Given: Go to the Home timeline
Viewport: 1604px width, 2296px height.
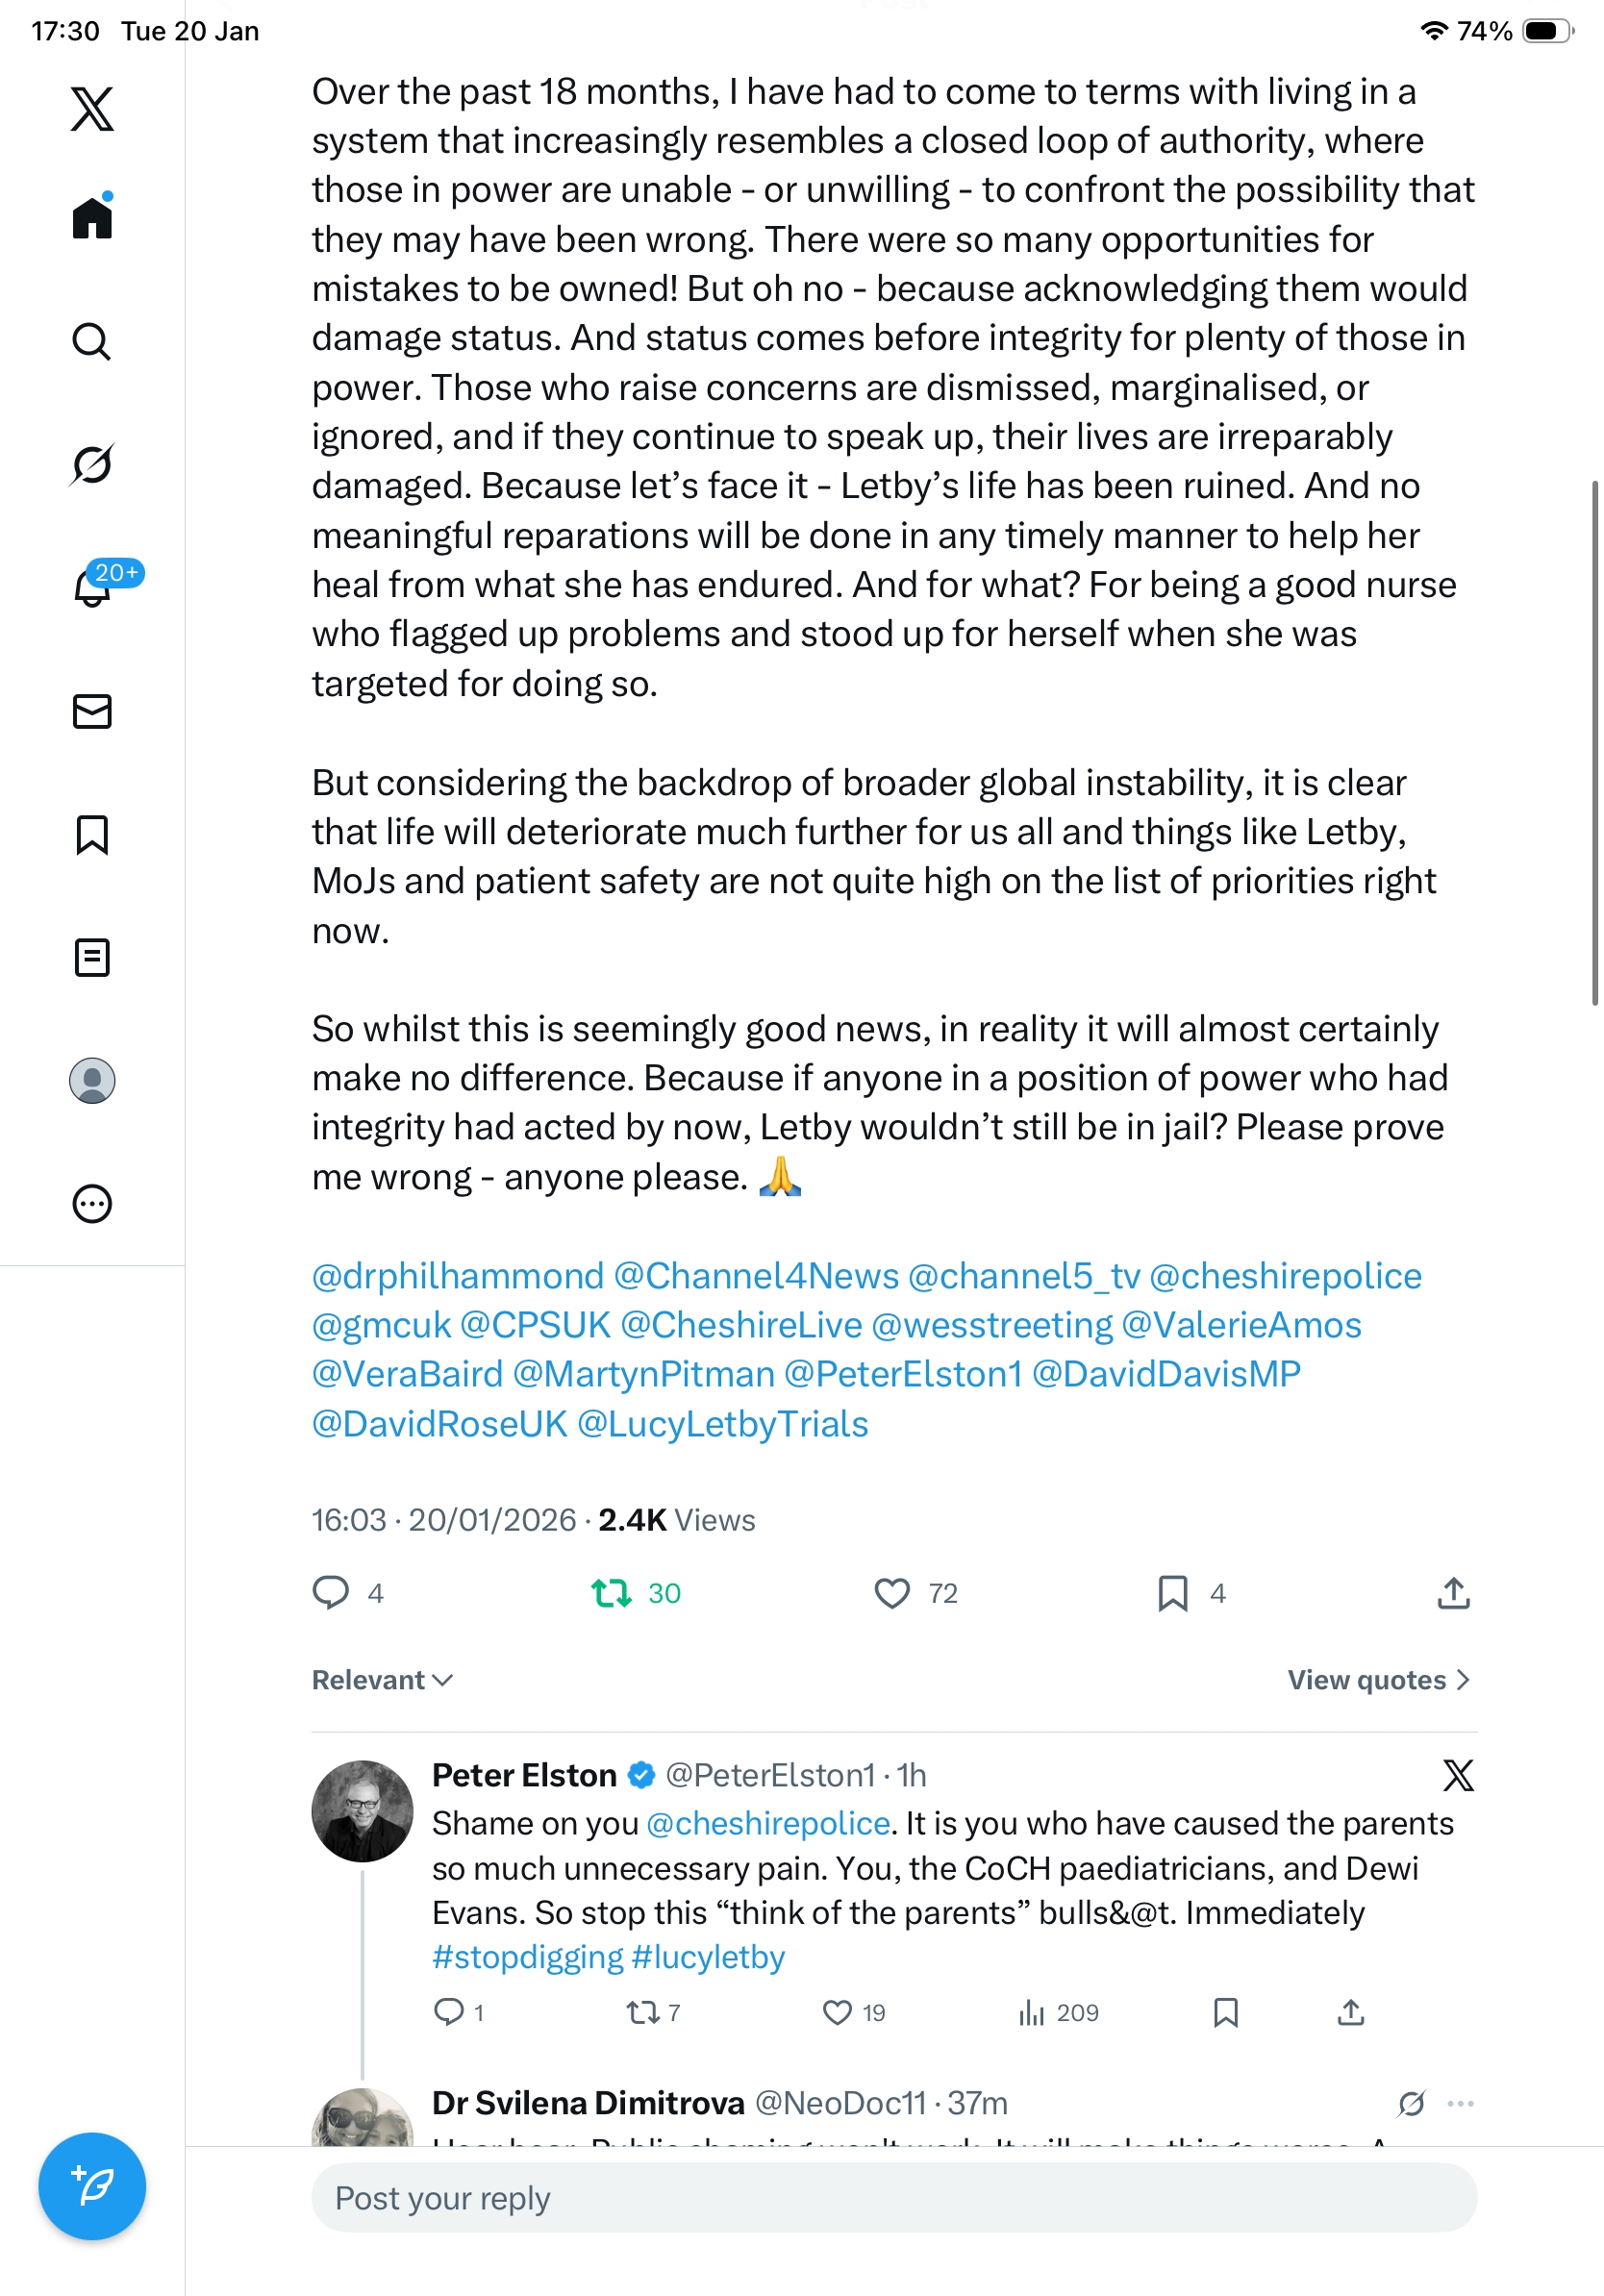Looking at the screenshot, I should point(92,218).
